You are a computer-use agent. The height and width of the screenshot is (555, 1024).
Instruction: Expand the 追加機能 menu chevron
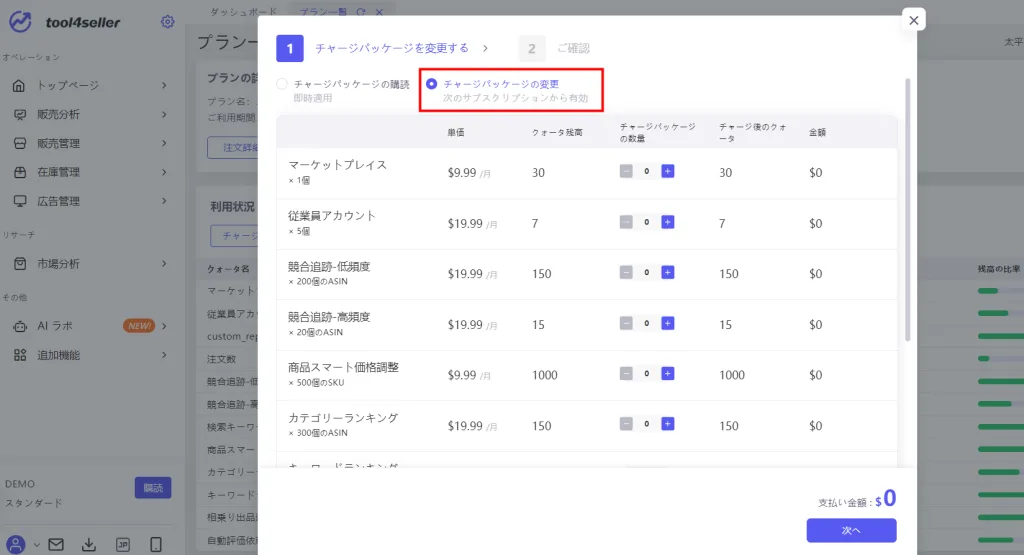[164, 355]
